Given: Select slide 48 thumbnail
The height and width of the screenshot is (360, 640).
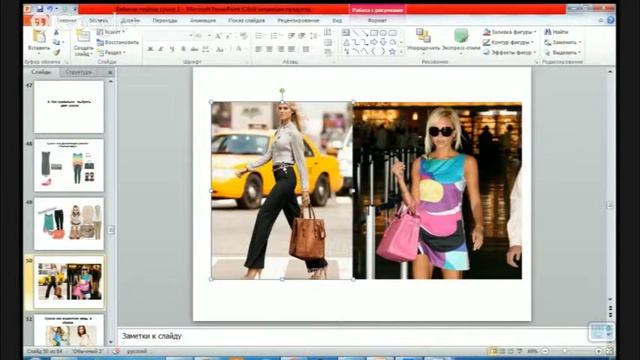Looking at the screenshot, I should coord(69,165).
